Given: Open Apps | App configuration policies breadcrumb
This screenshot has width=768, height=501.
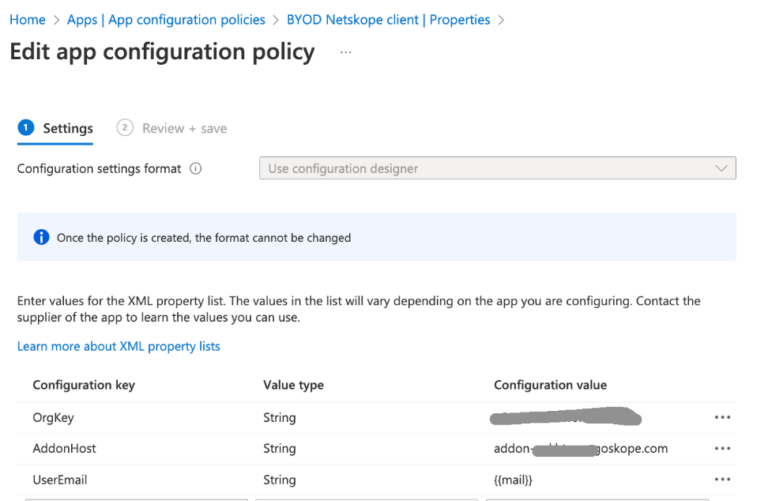Looking at the screenshot, I should 166,20.
